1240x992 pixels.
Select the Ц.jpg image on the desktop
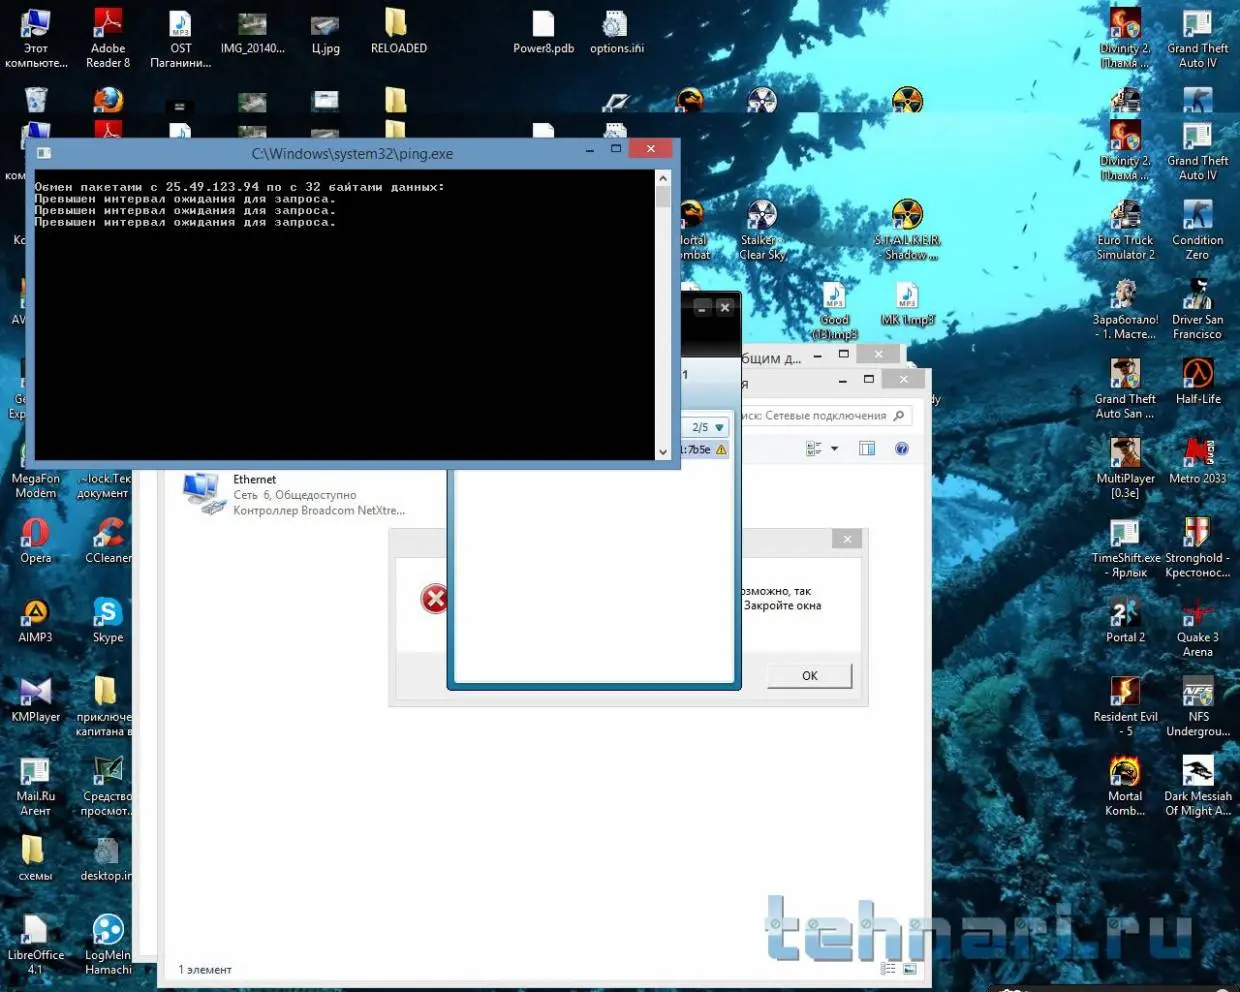click(x=325, y=33)
